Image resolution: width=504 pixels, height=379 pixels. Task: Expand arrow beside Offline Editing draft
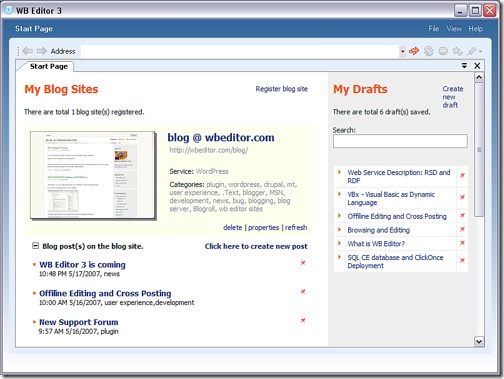(x=339, y=216)
